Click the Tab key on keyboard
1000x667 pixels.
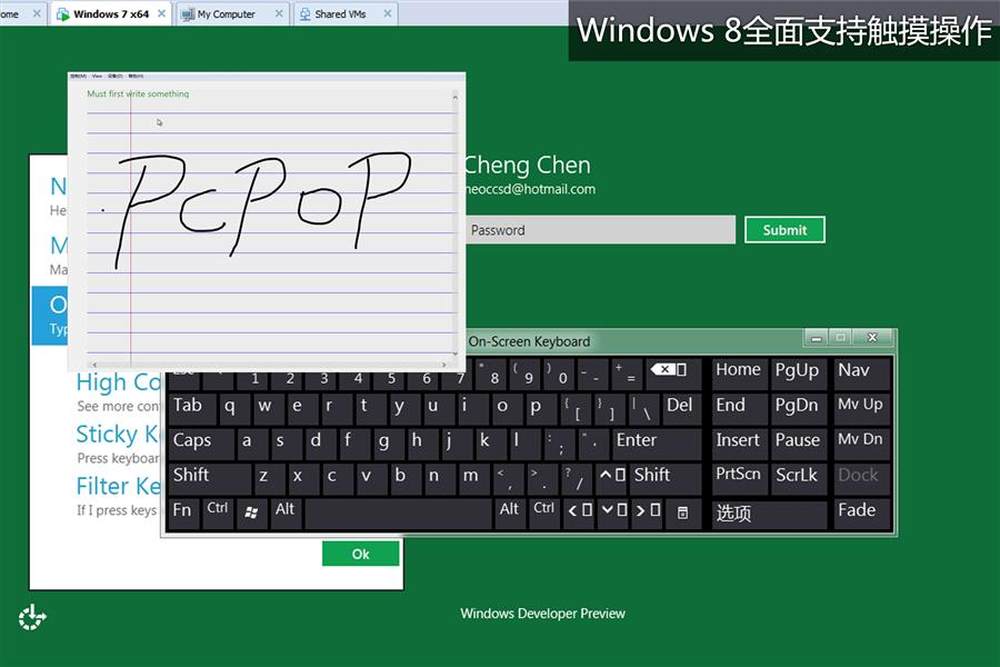[193, 407]
